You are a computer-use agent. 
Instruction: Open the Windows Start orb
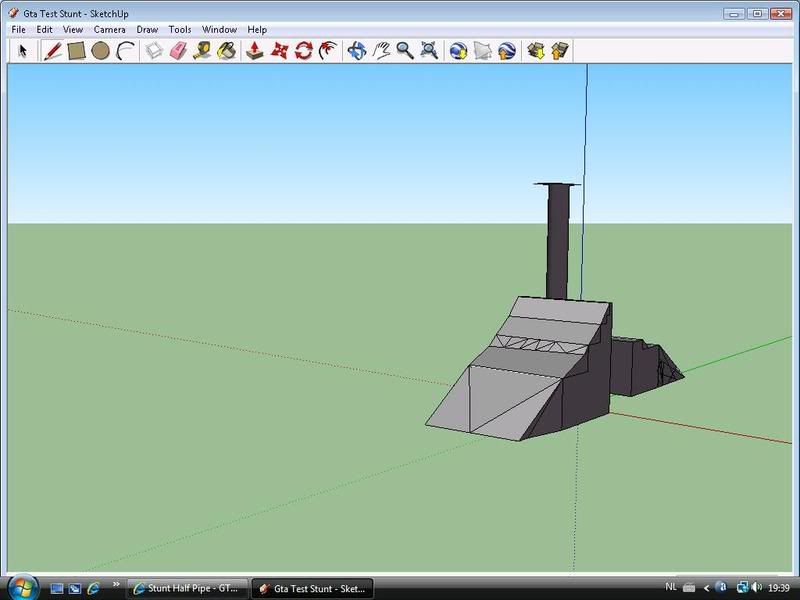tap(23, 588)
